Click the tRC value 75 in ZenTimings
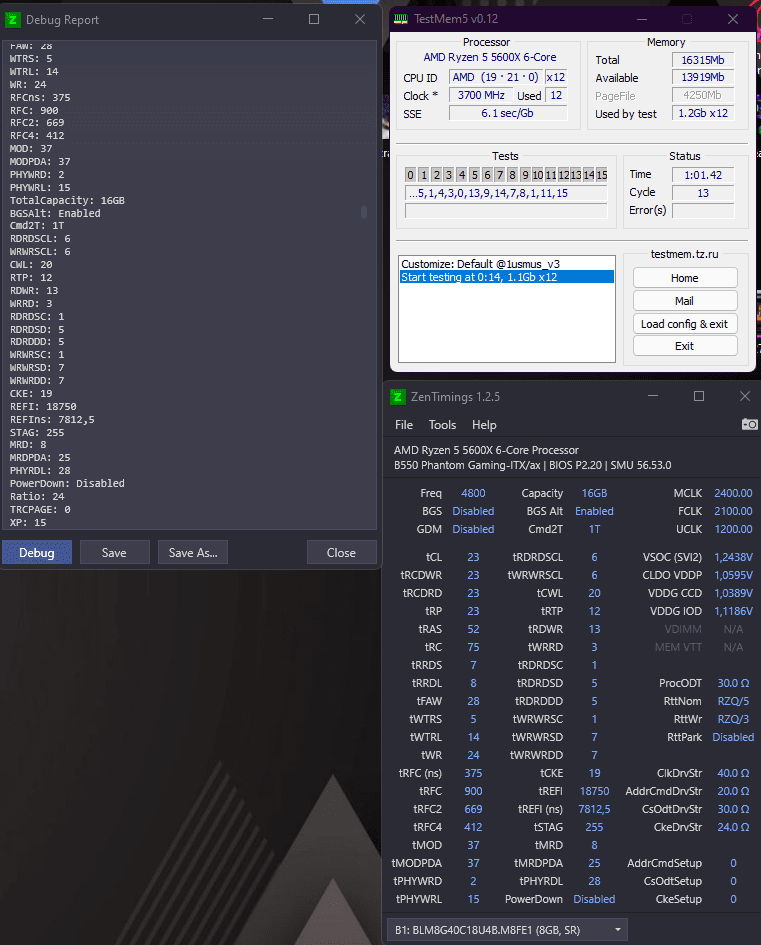761x945 pixels. point(473,647)
